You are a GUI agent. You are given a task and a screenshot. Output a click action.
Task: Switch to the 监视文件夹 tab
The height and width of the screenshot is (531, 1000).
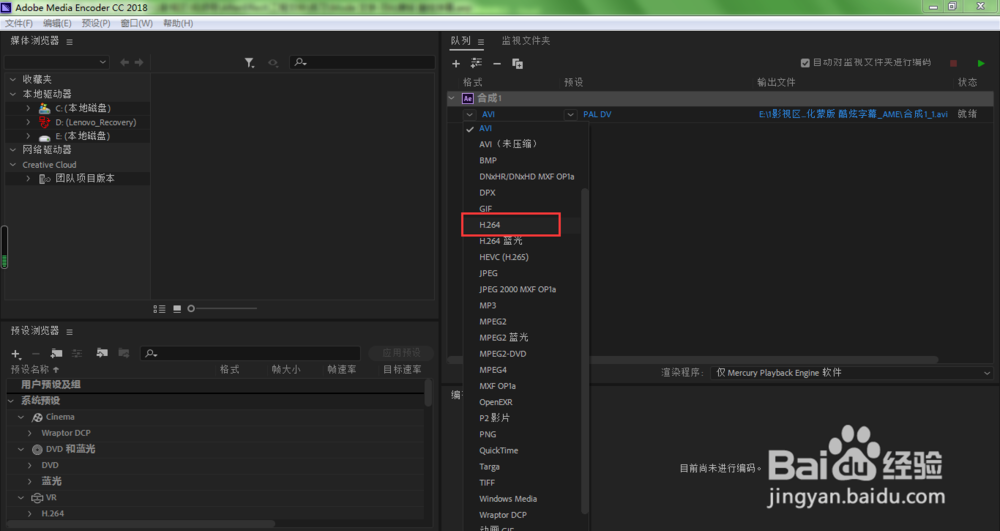click(x=526, y=41)
